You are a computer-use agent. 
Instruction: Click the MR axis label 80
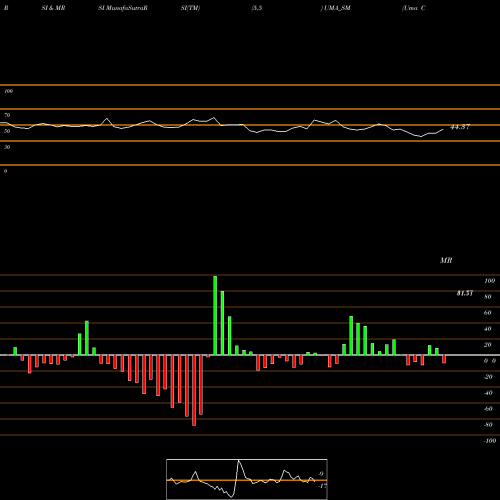[488, 297]
